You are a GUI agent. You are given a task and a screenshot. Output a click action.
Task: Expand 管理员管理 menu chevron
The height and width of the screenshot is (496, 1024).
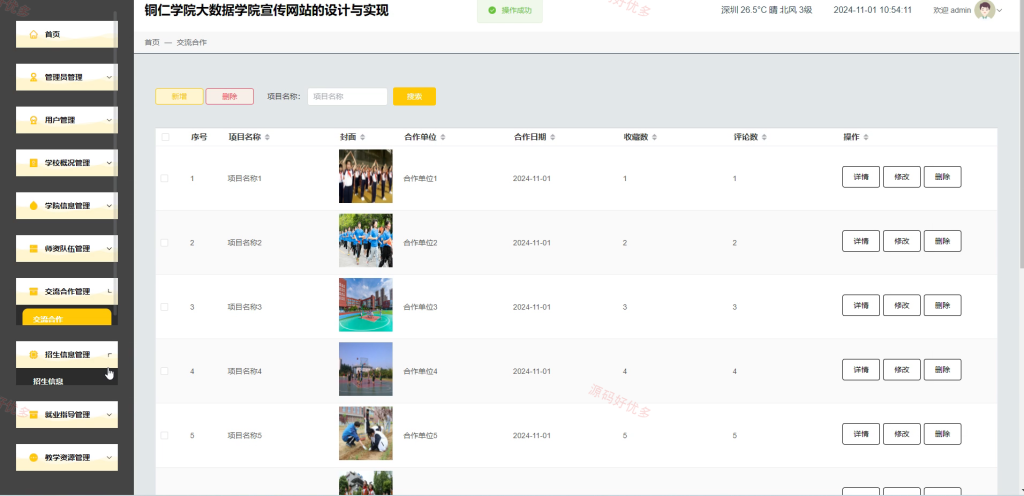pyautogui.click(x=109, y=77)
